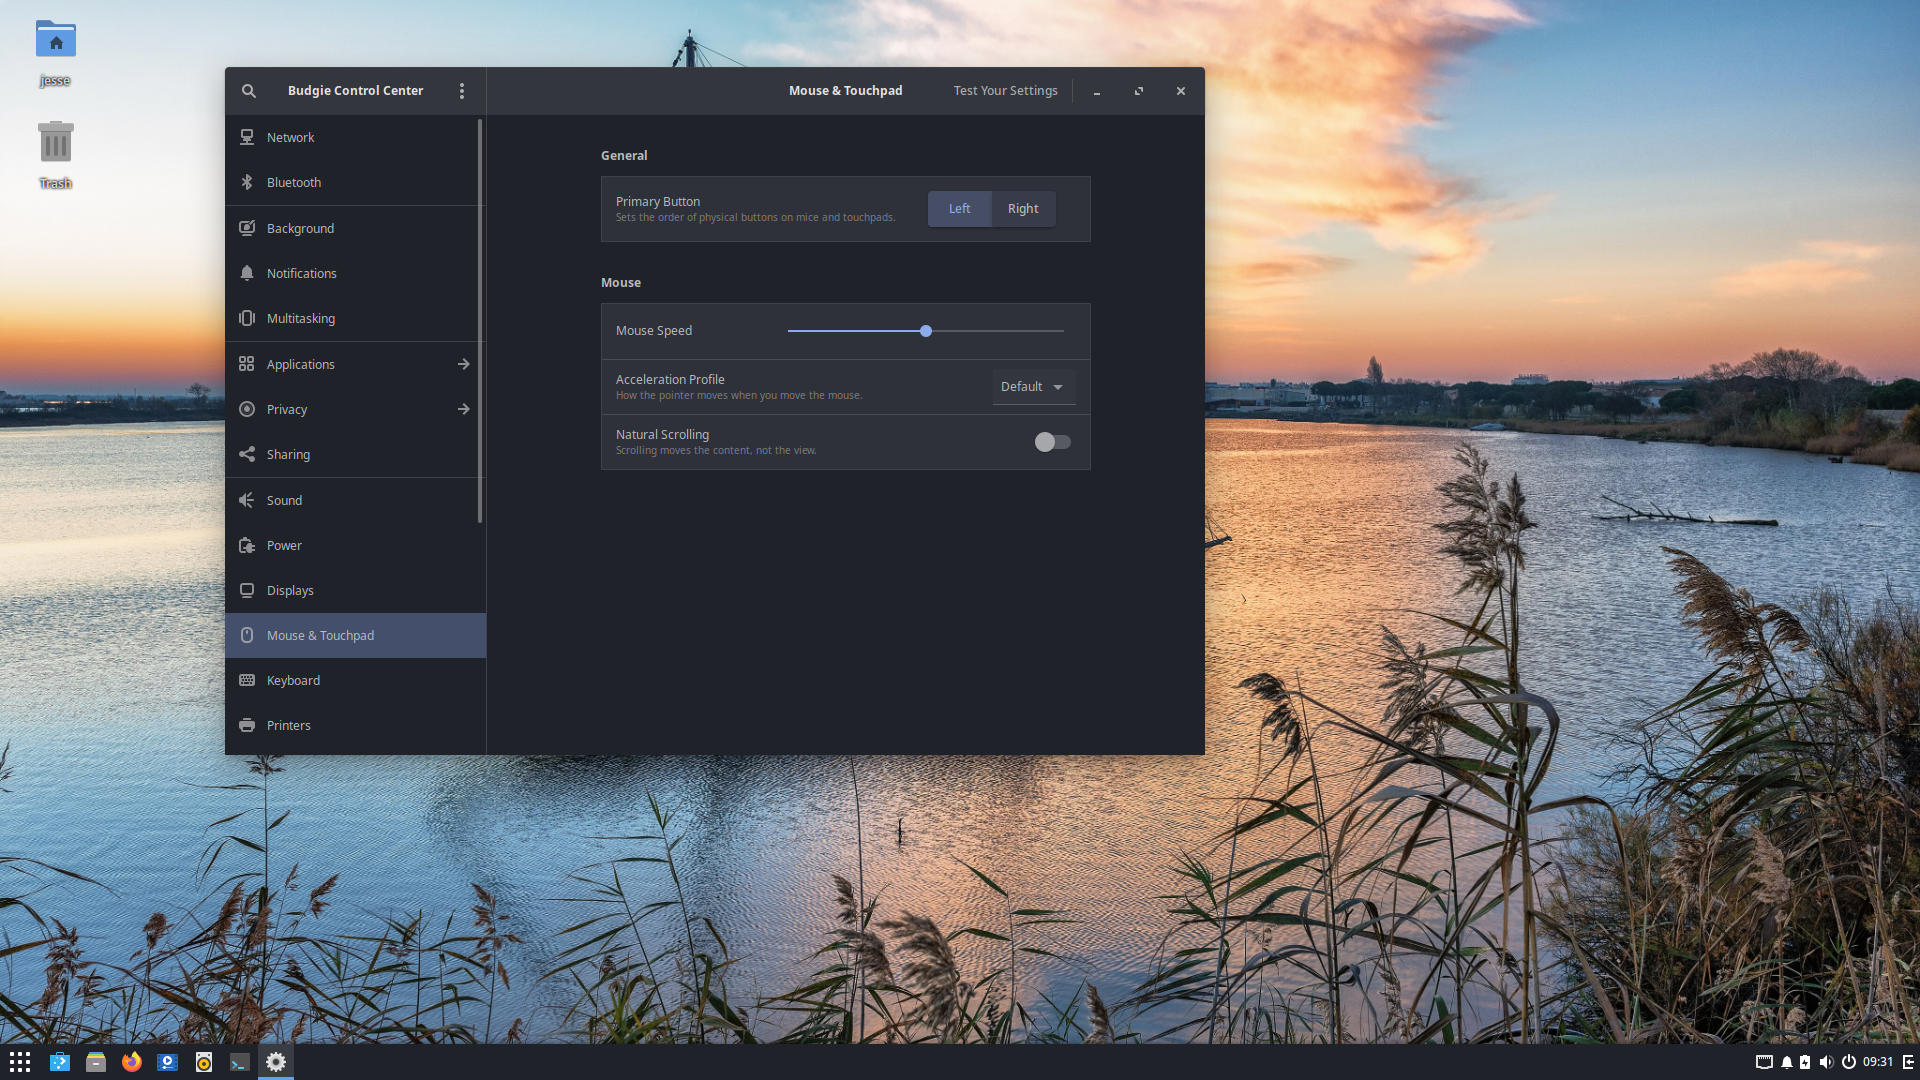Expand the Privacy submenu arrow
This screenshot has height=1080, width=1920.
pos(463,409)
